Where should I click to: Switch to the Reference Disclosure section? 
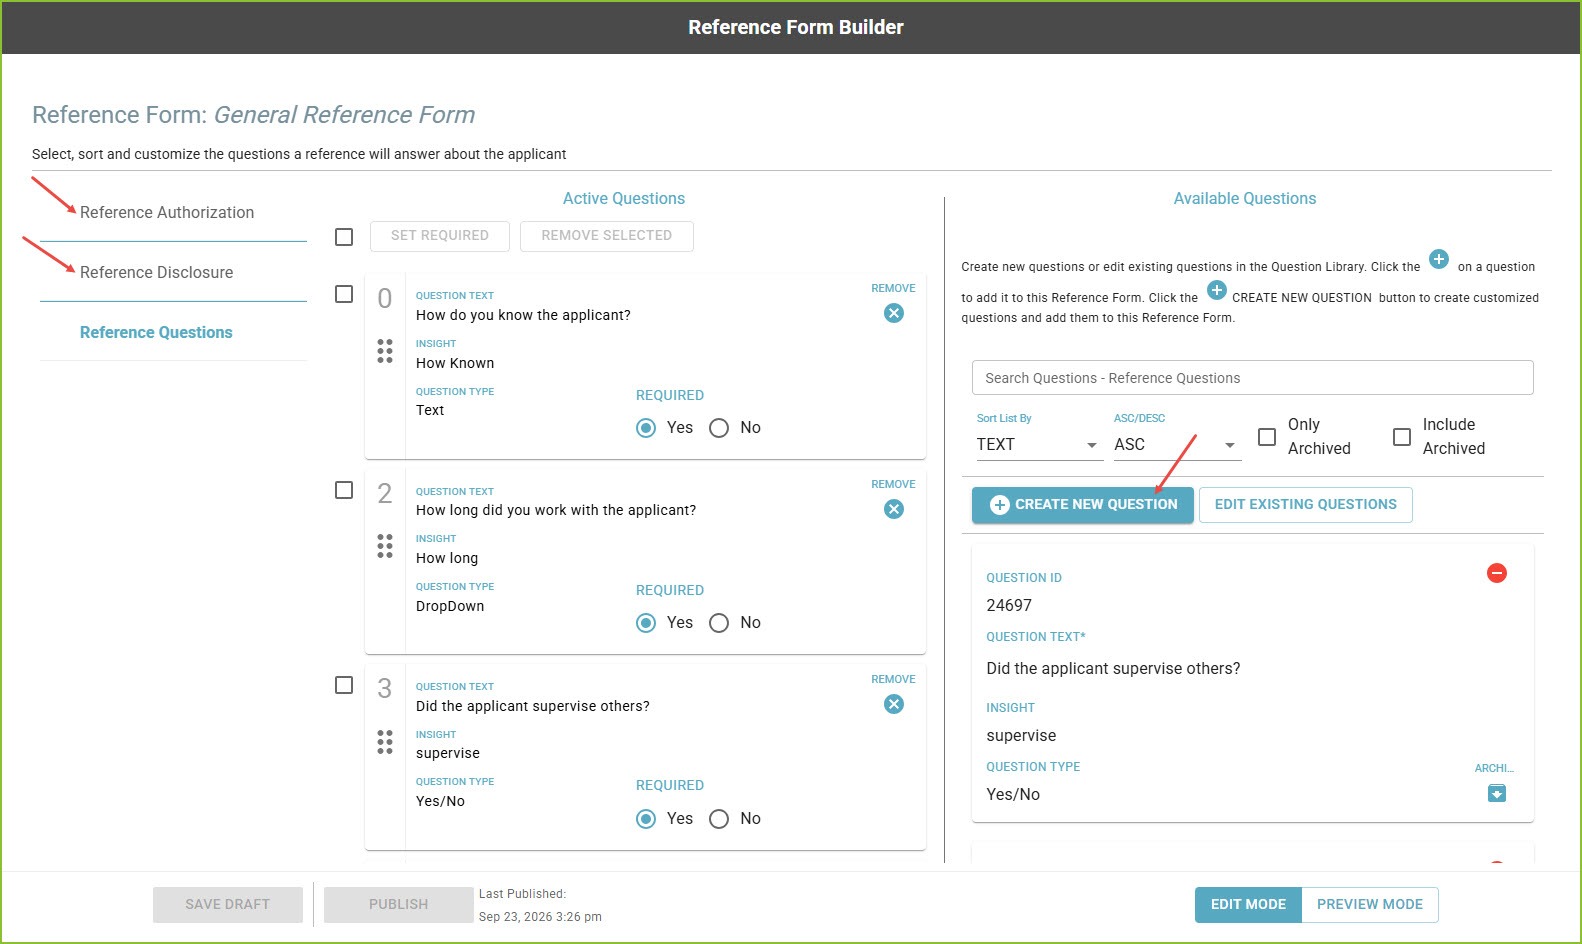[x=156, y=272]
